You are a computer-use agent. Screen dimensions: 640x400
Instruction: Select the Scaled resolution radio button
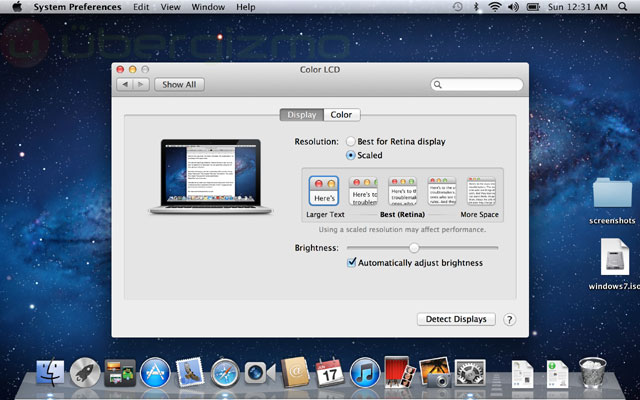coord(351,156)
